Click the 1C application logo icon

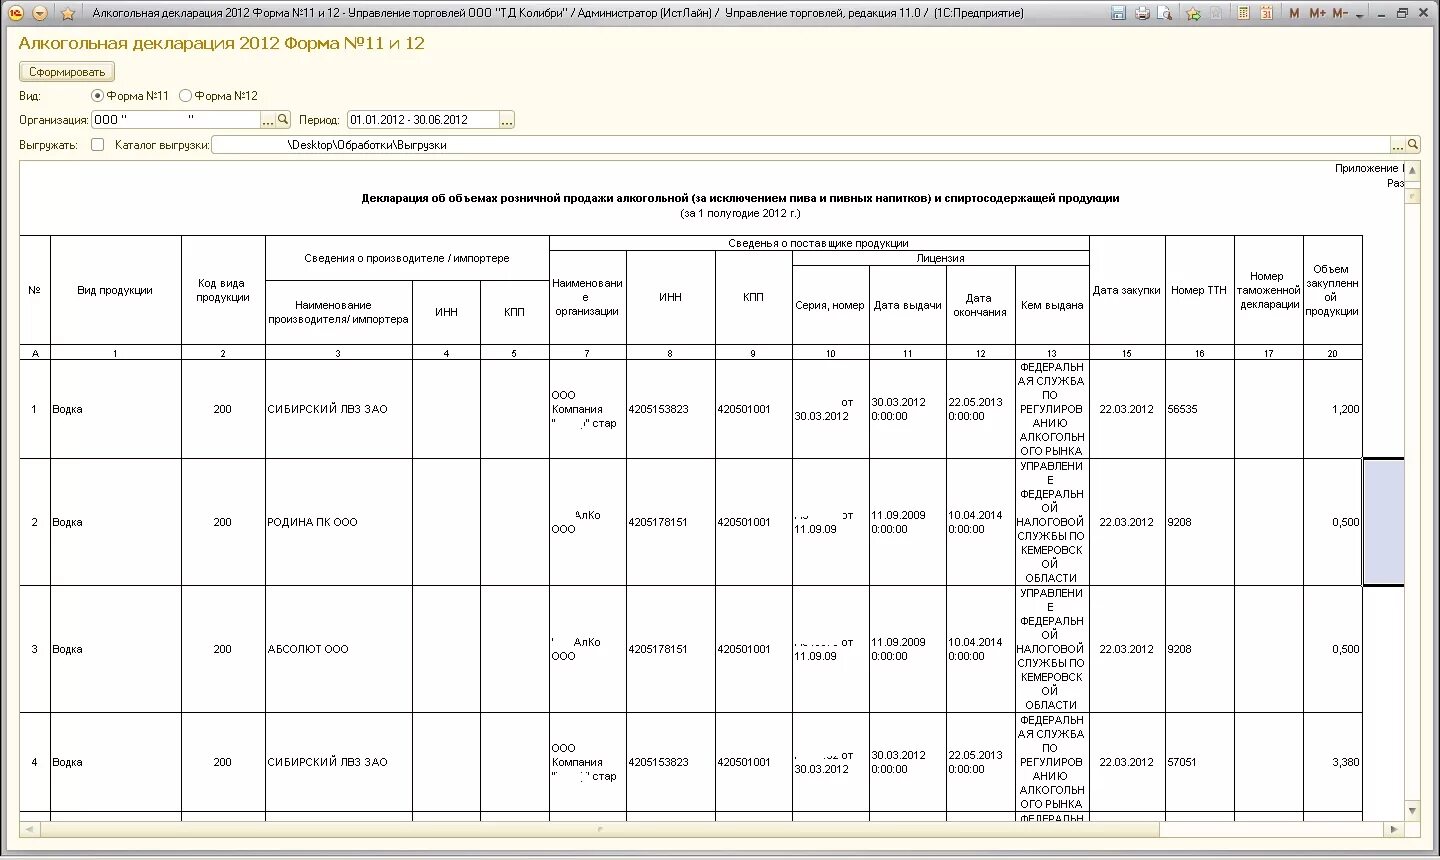click(x=15, y=13)
